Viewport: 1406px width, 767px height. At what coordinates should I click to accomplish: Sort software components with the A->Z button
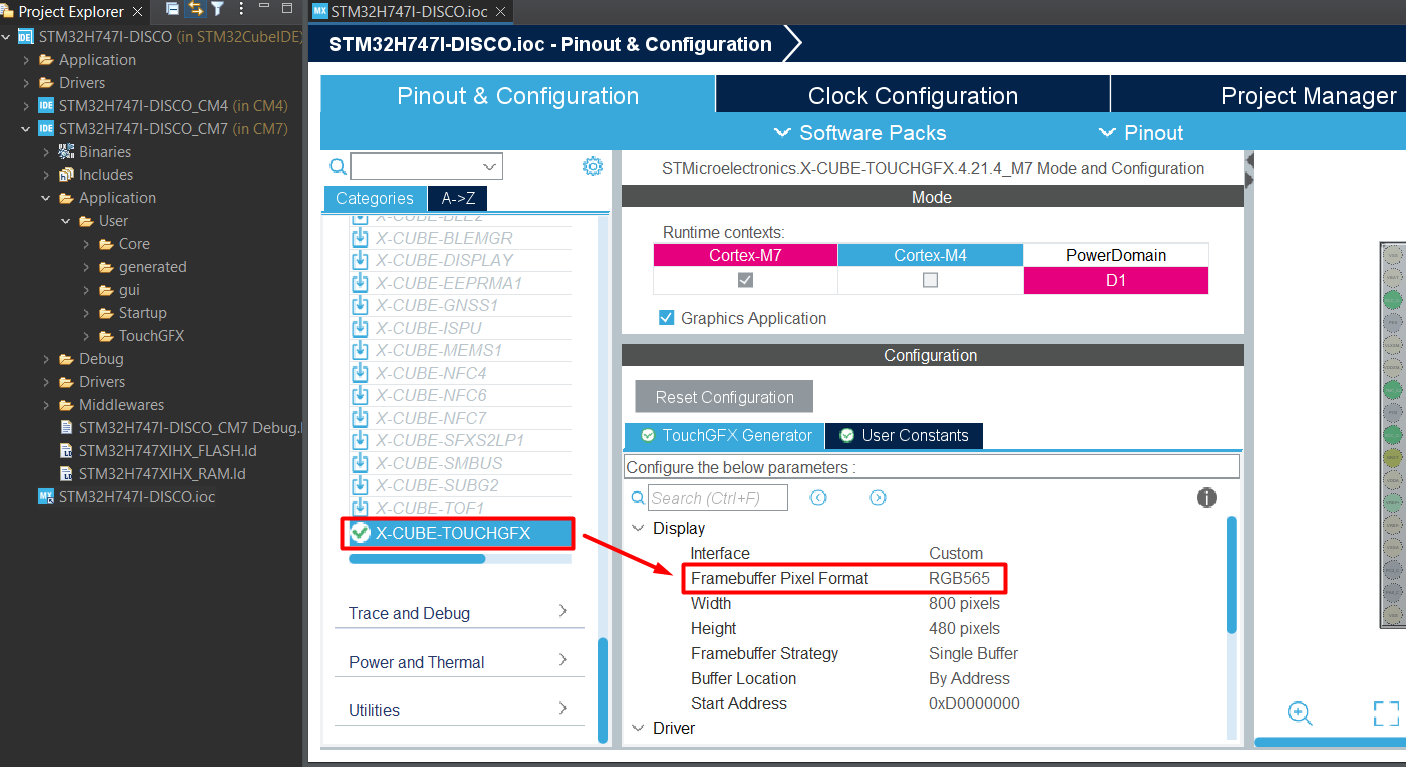tap(457, 199)
